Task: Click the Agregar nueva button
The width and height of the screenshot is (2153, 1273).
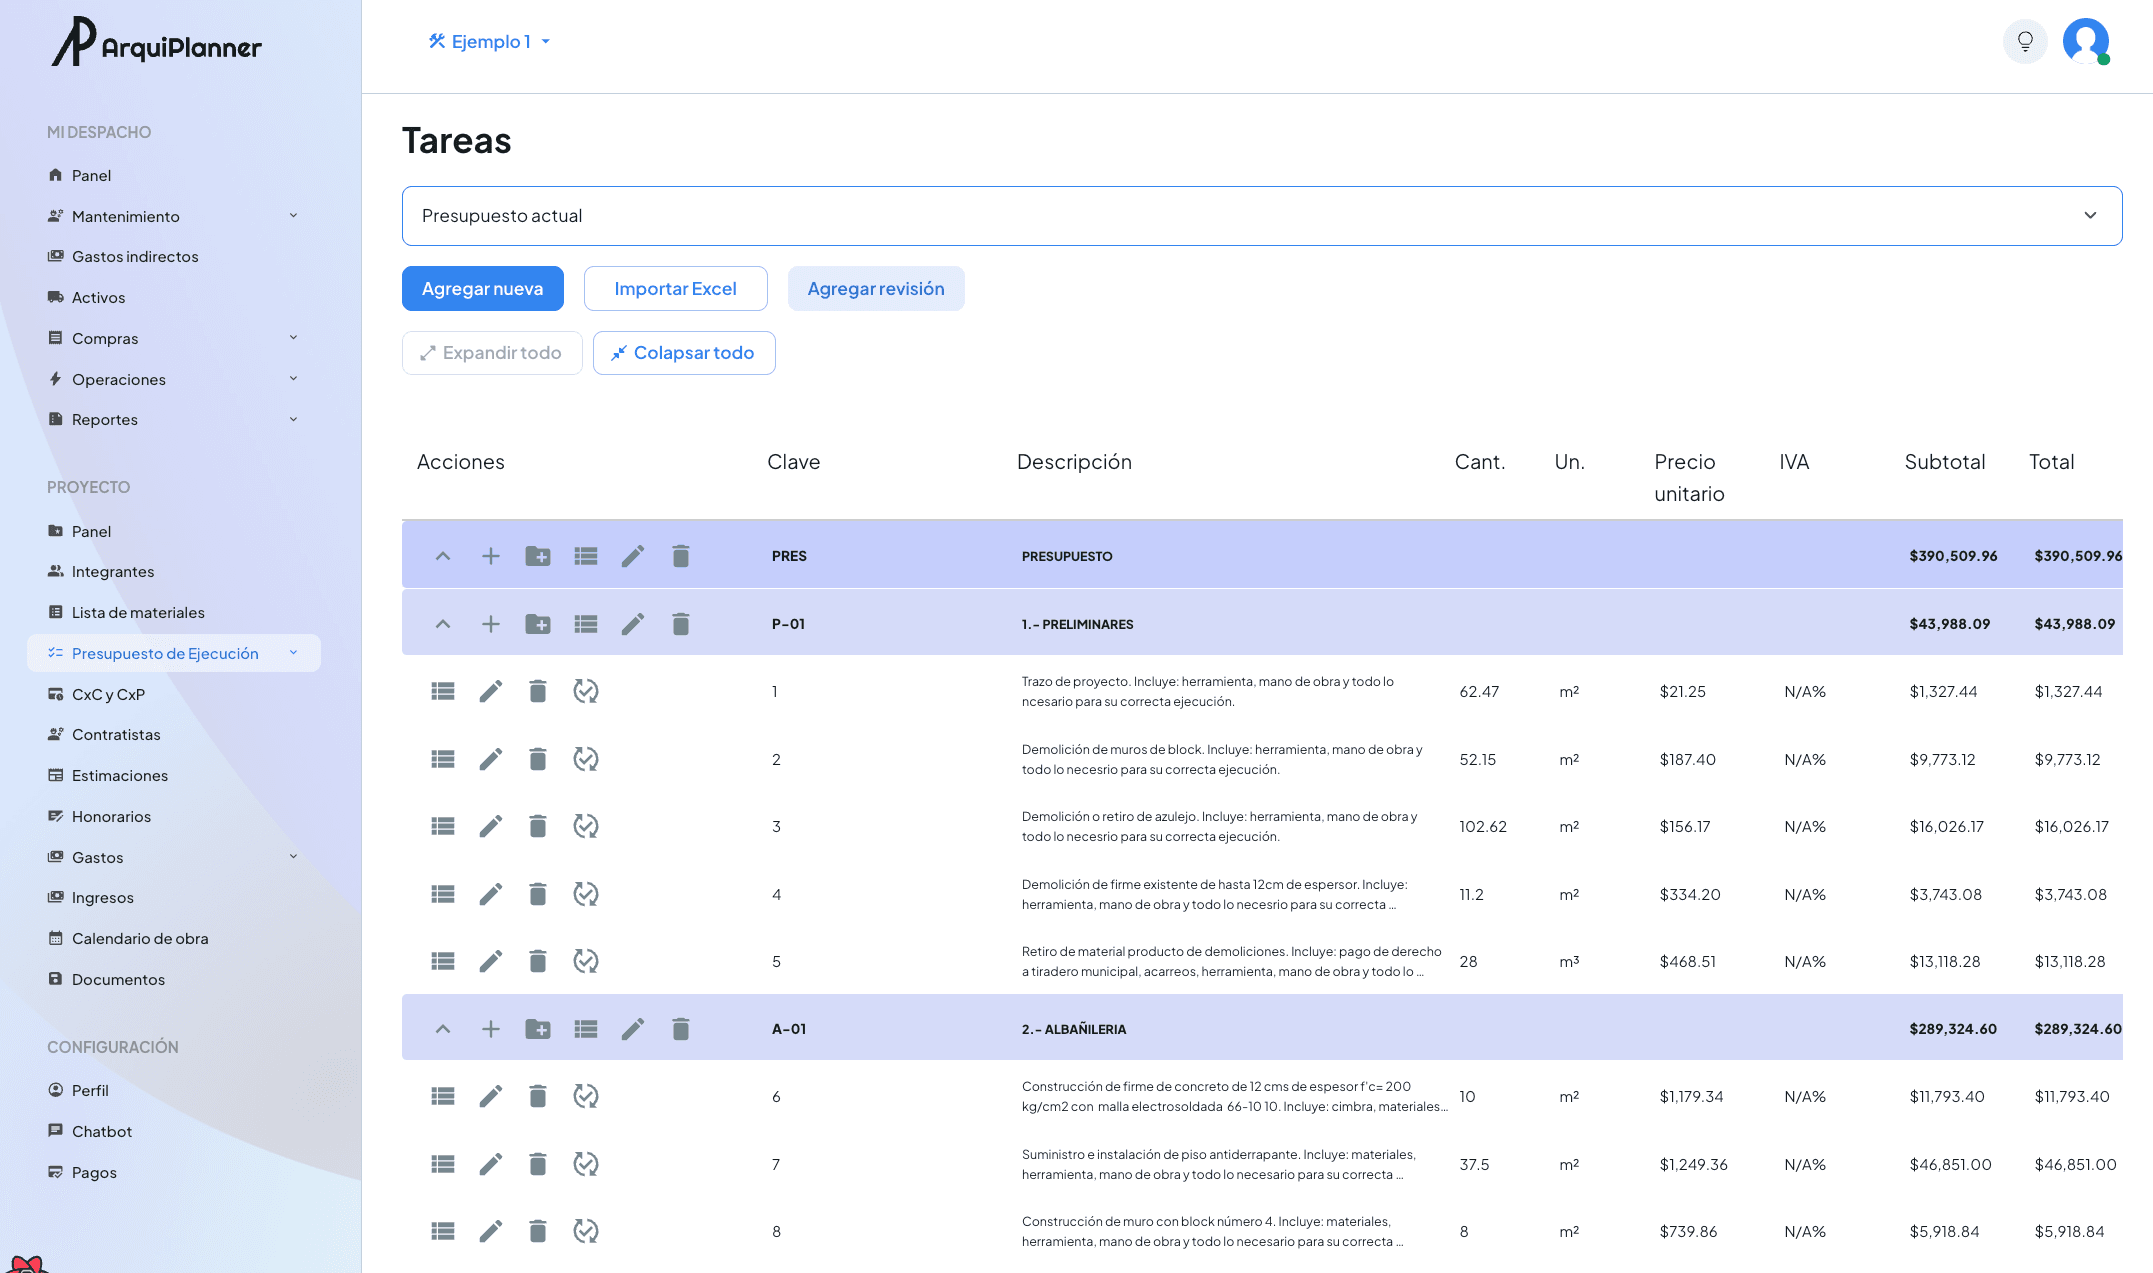Action: (482, 289)
